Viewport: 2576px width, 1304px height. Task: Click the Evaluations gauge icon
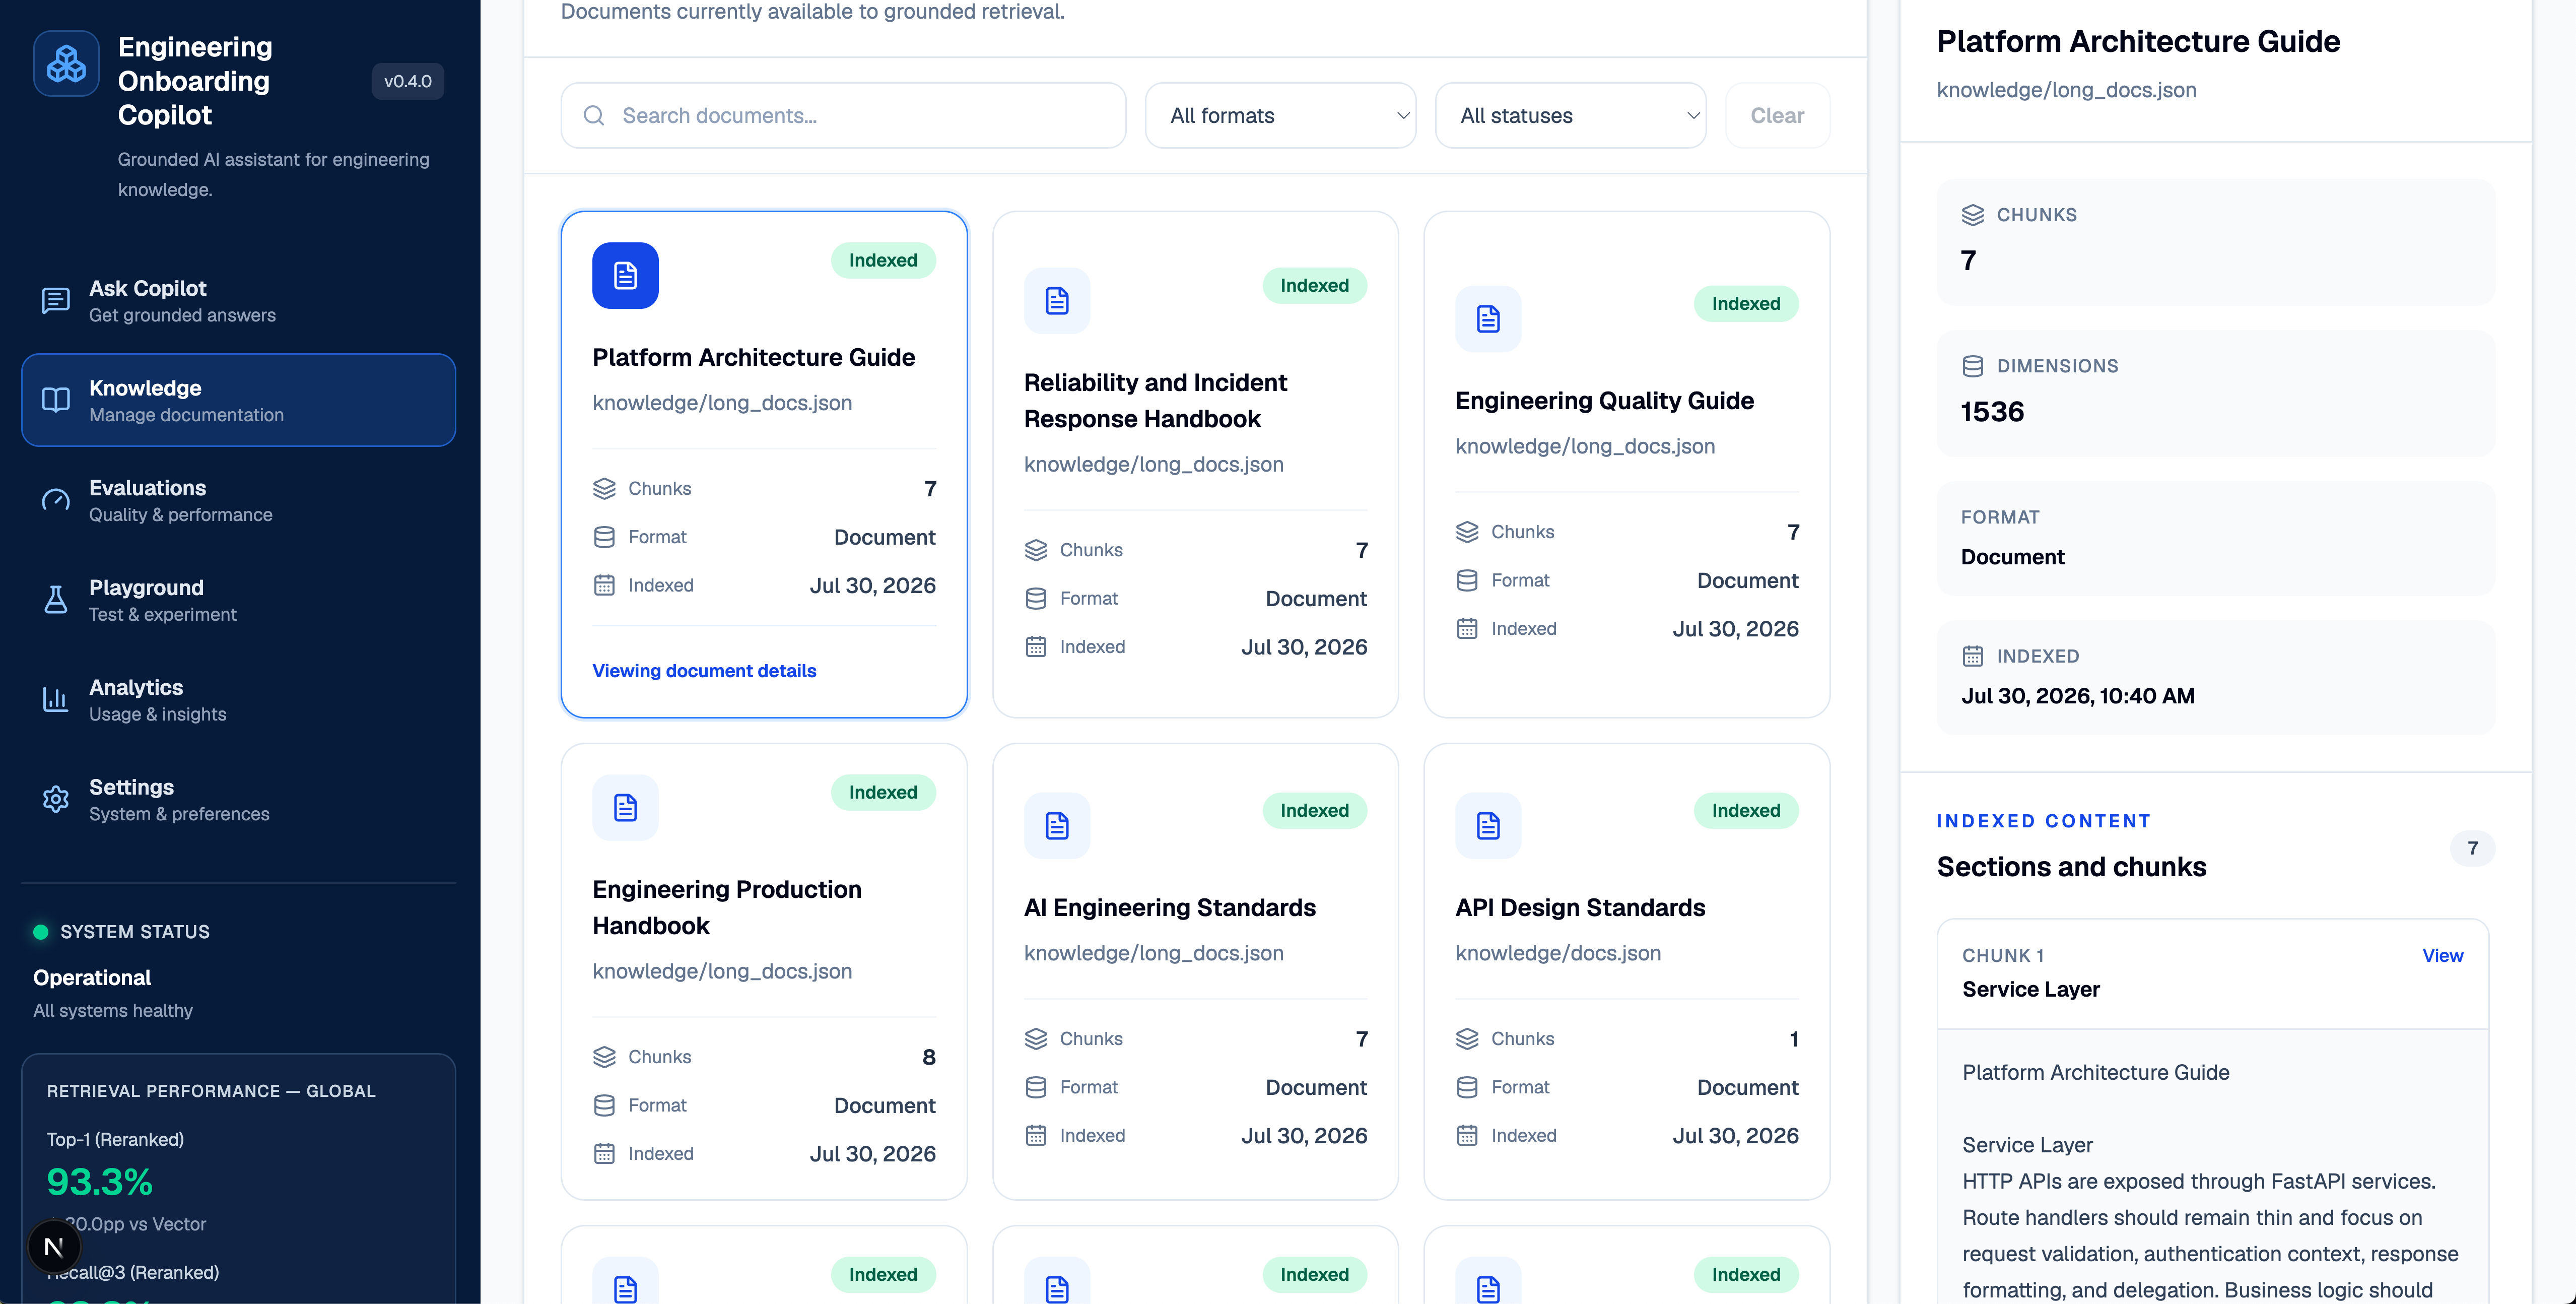coord(56,500)
